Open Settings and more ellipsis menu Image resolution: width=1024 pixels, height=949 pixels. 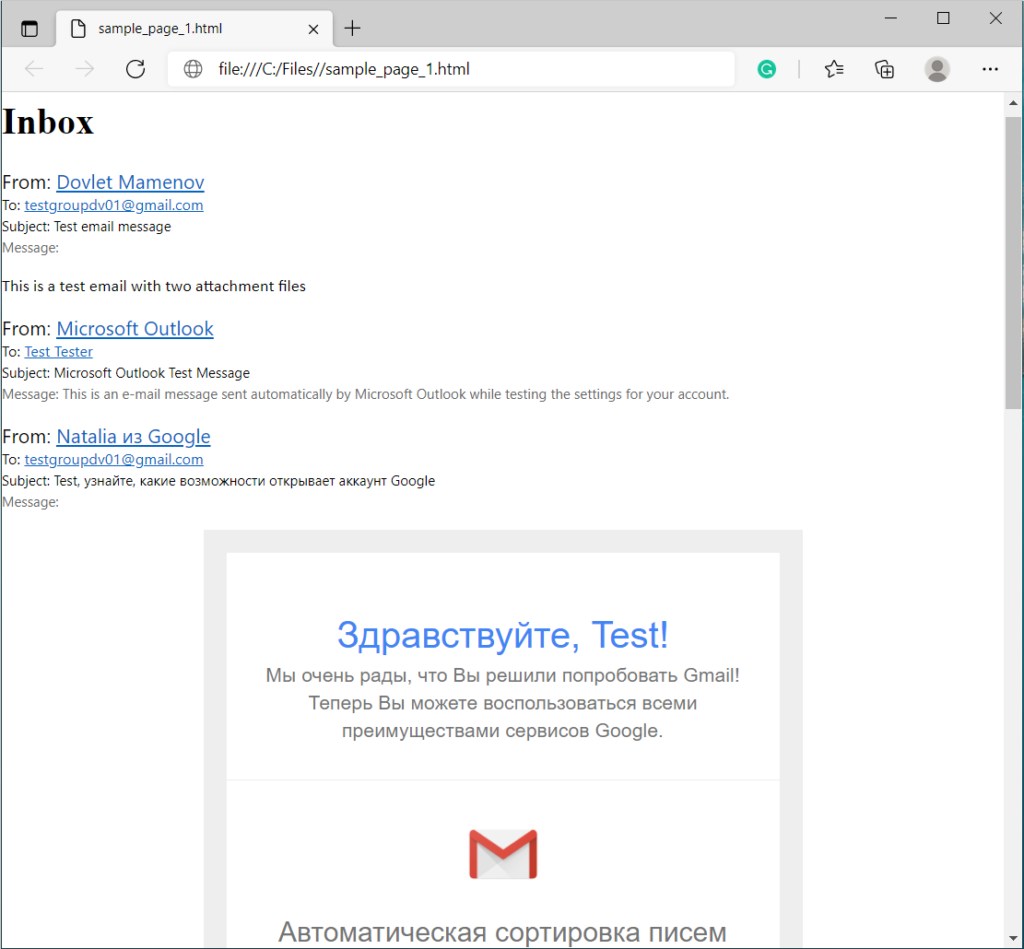click(990, 69)
